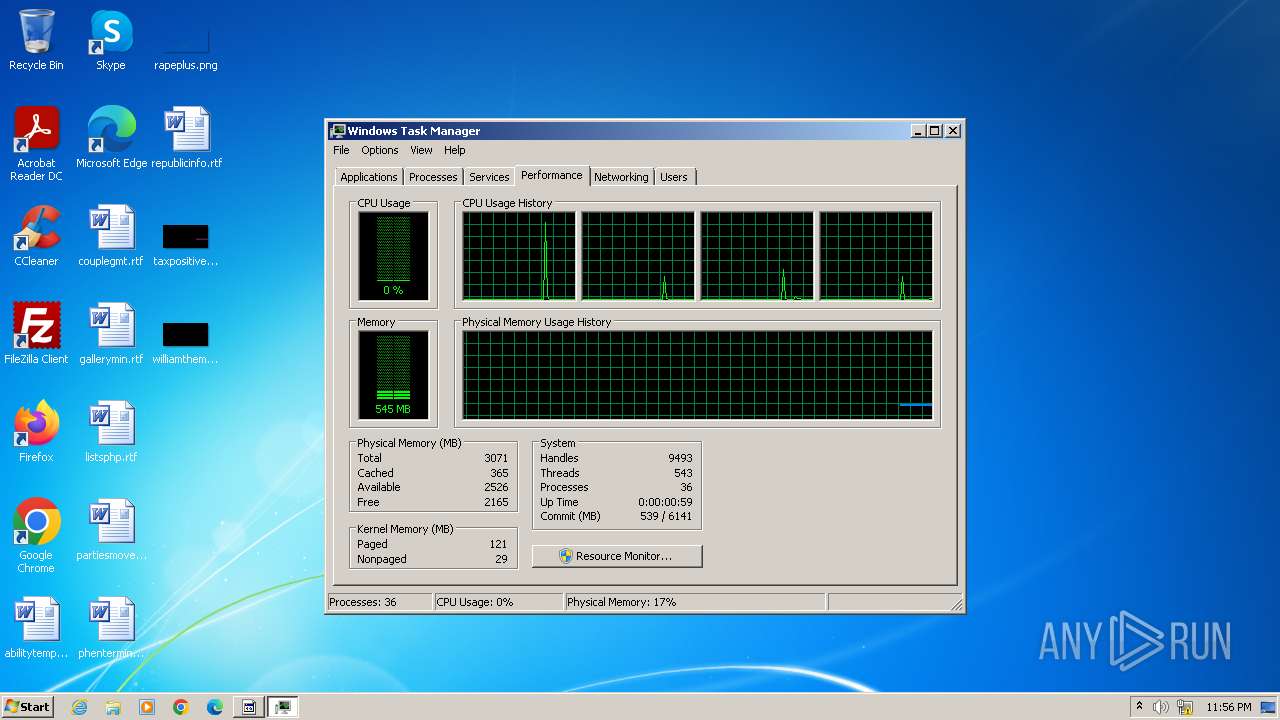Click the Resource Monitor button
This screenshot has width=1280, height=720.
pos(617,556)
